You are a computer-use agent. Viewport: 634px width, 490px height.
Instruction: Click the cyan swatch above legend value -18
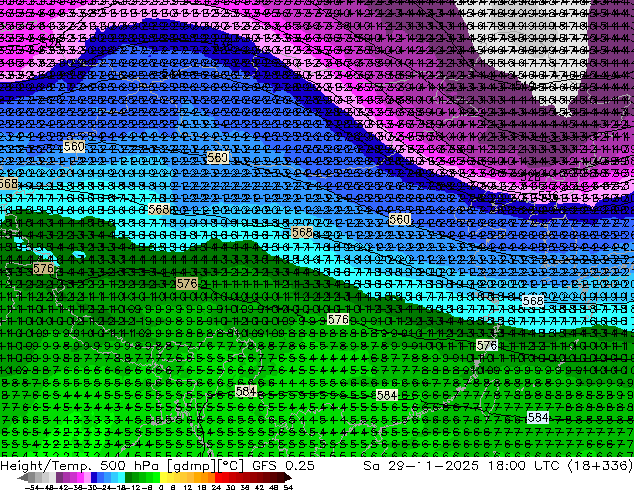[121, 478]
